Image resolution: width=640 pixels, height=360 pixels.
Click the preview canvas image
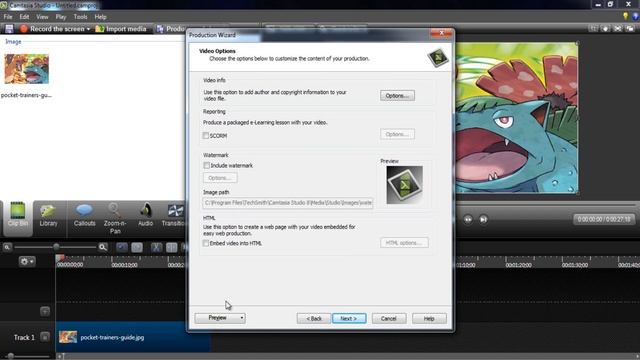[517, 118]
